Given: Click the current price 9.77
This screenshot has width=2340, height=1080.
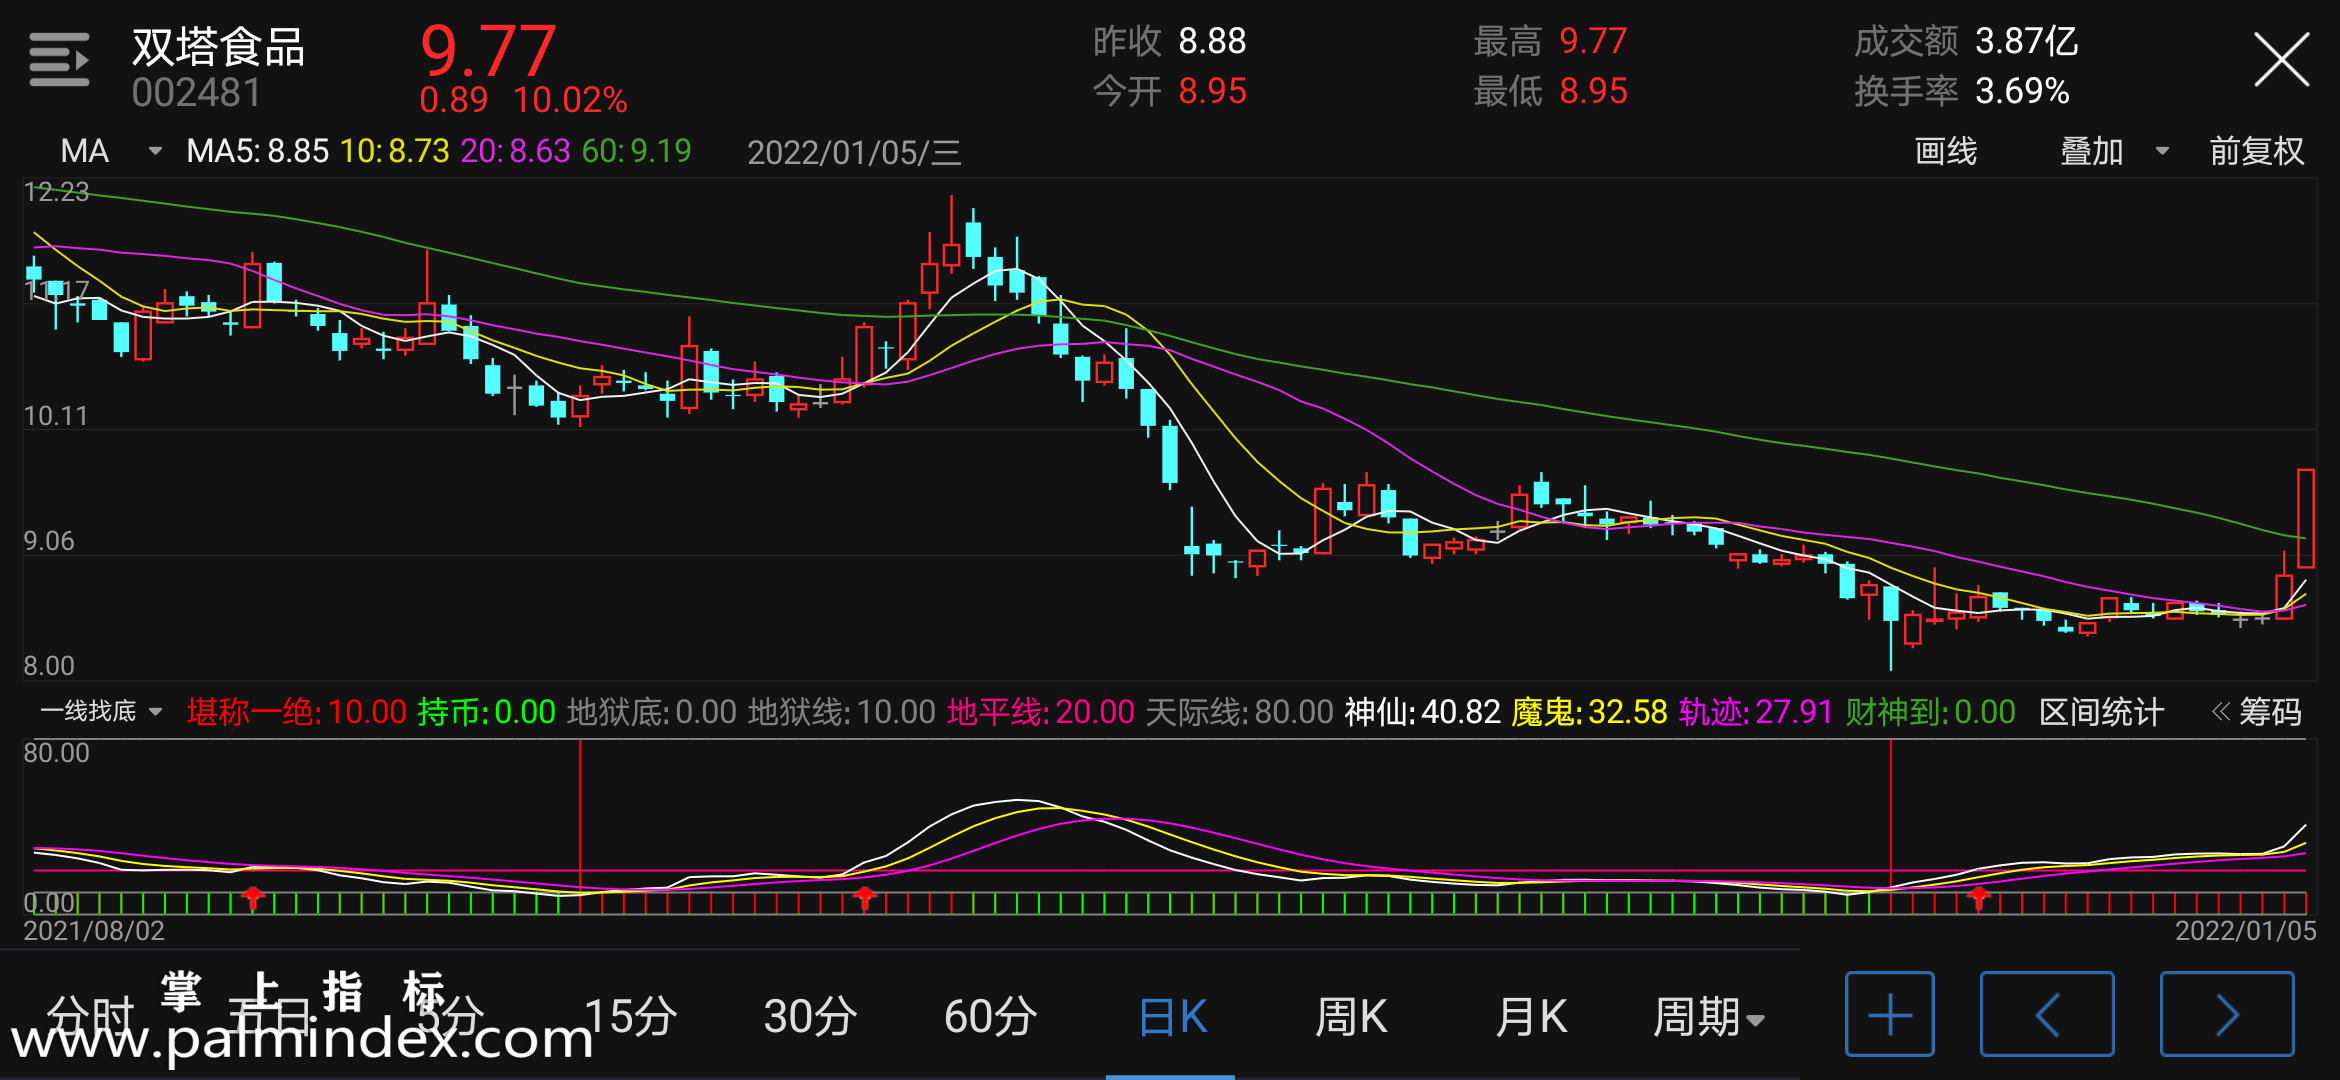Looking at the screenshot, I should (488, 50).
